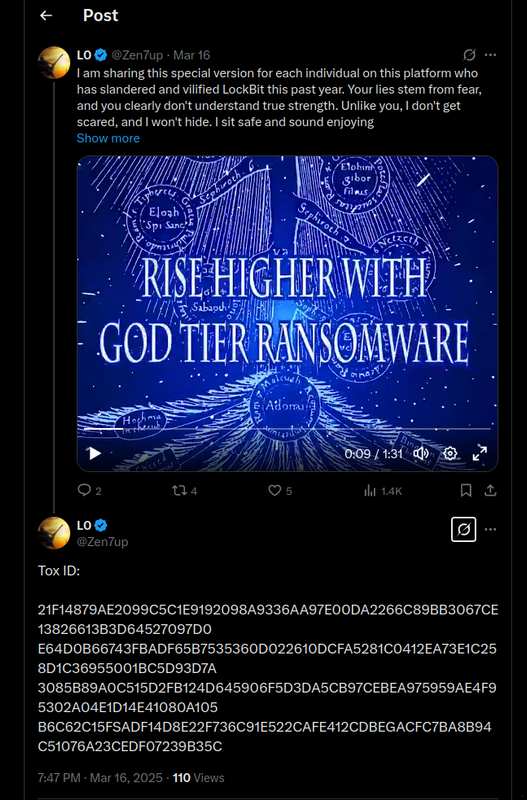View analytics with the bar chart icon
Viewport: 527px width, 800px height.
tap(370, 491)
